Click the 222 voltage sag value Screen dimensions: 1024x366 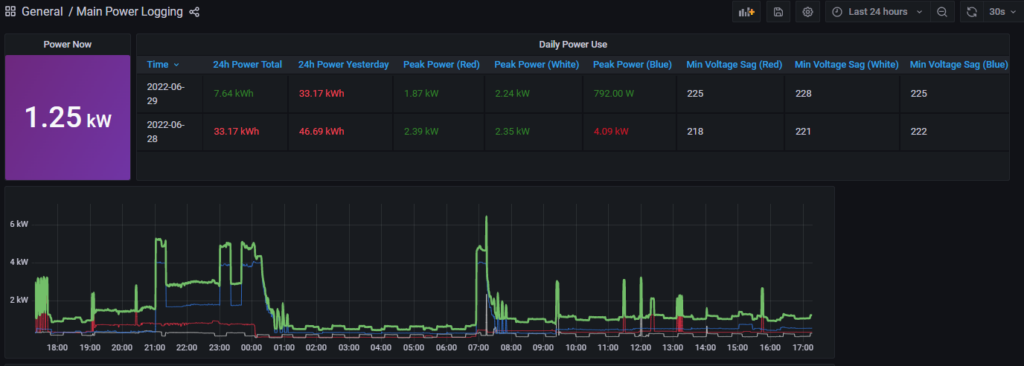(x=918, y=131)
